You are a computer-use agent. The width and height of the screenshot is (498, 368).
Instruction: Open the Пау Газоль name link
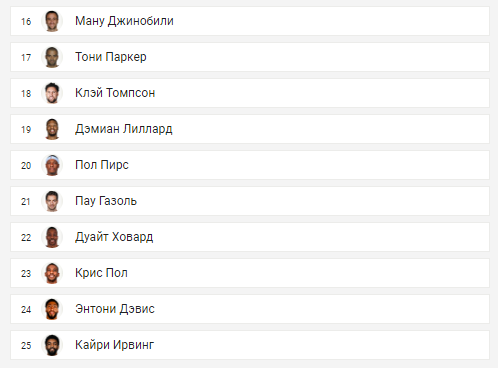click(106, 201)
